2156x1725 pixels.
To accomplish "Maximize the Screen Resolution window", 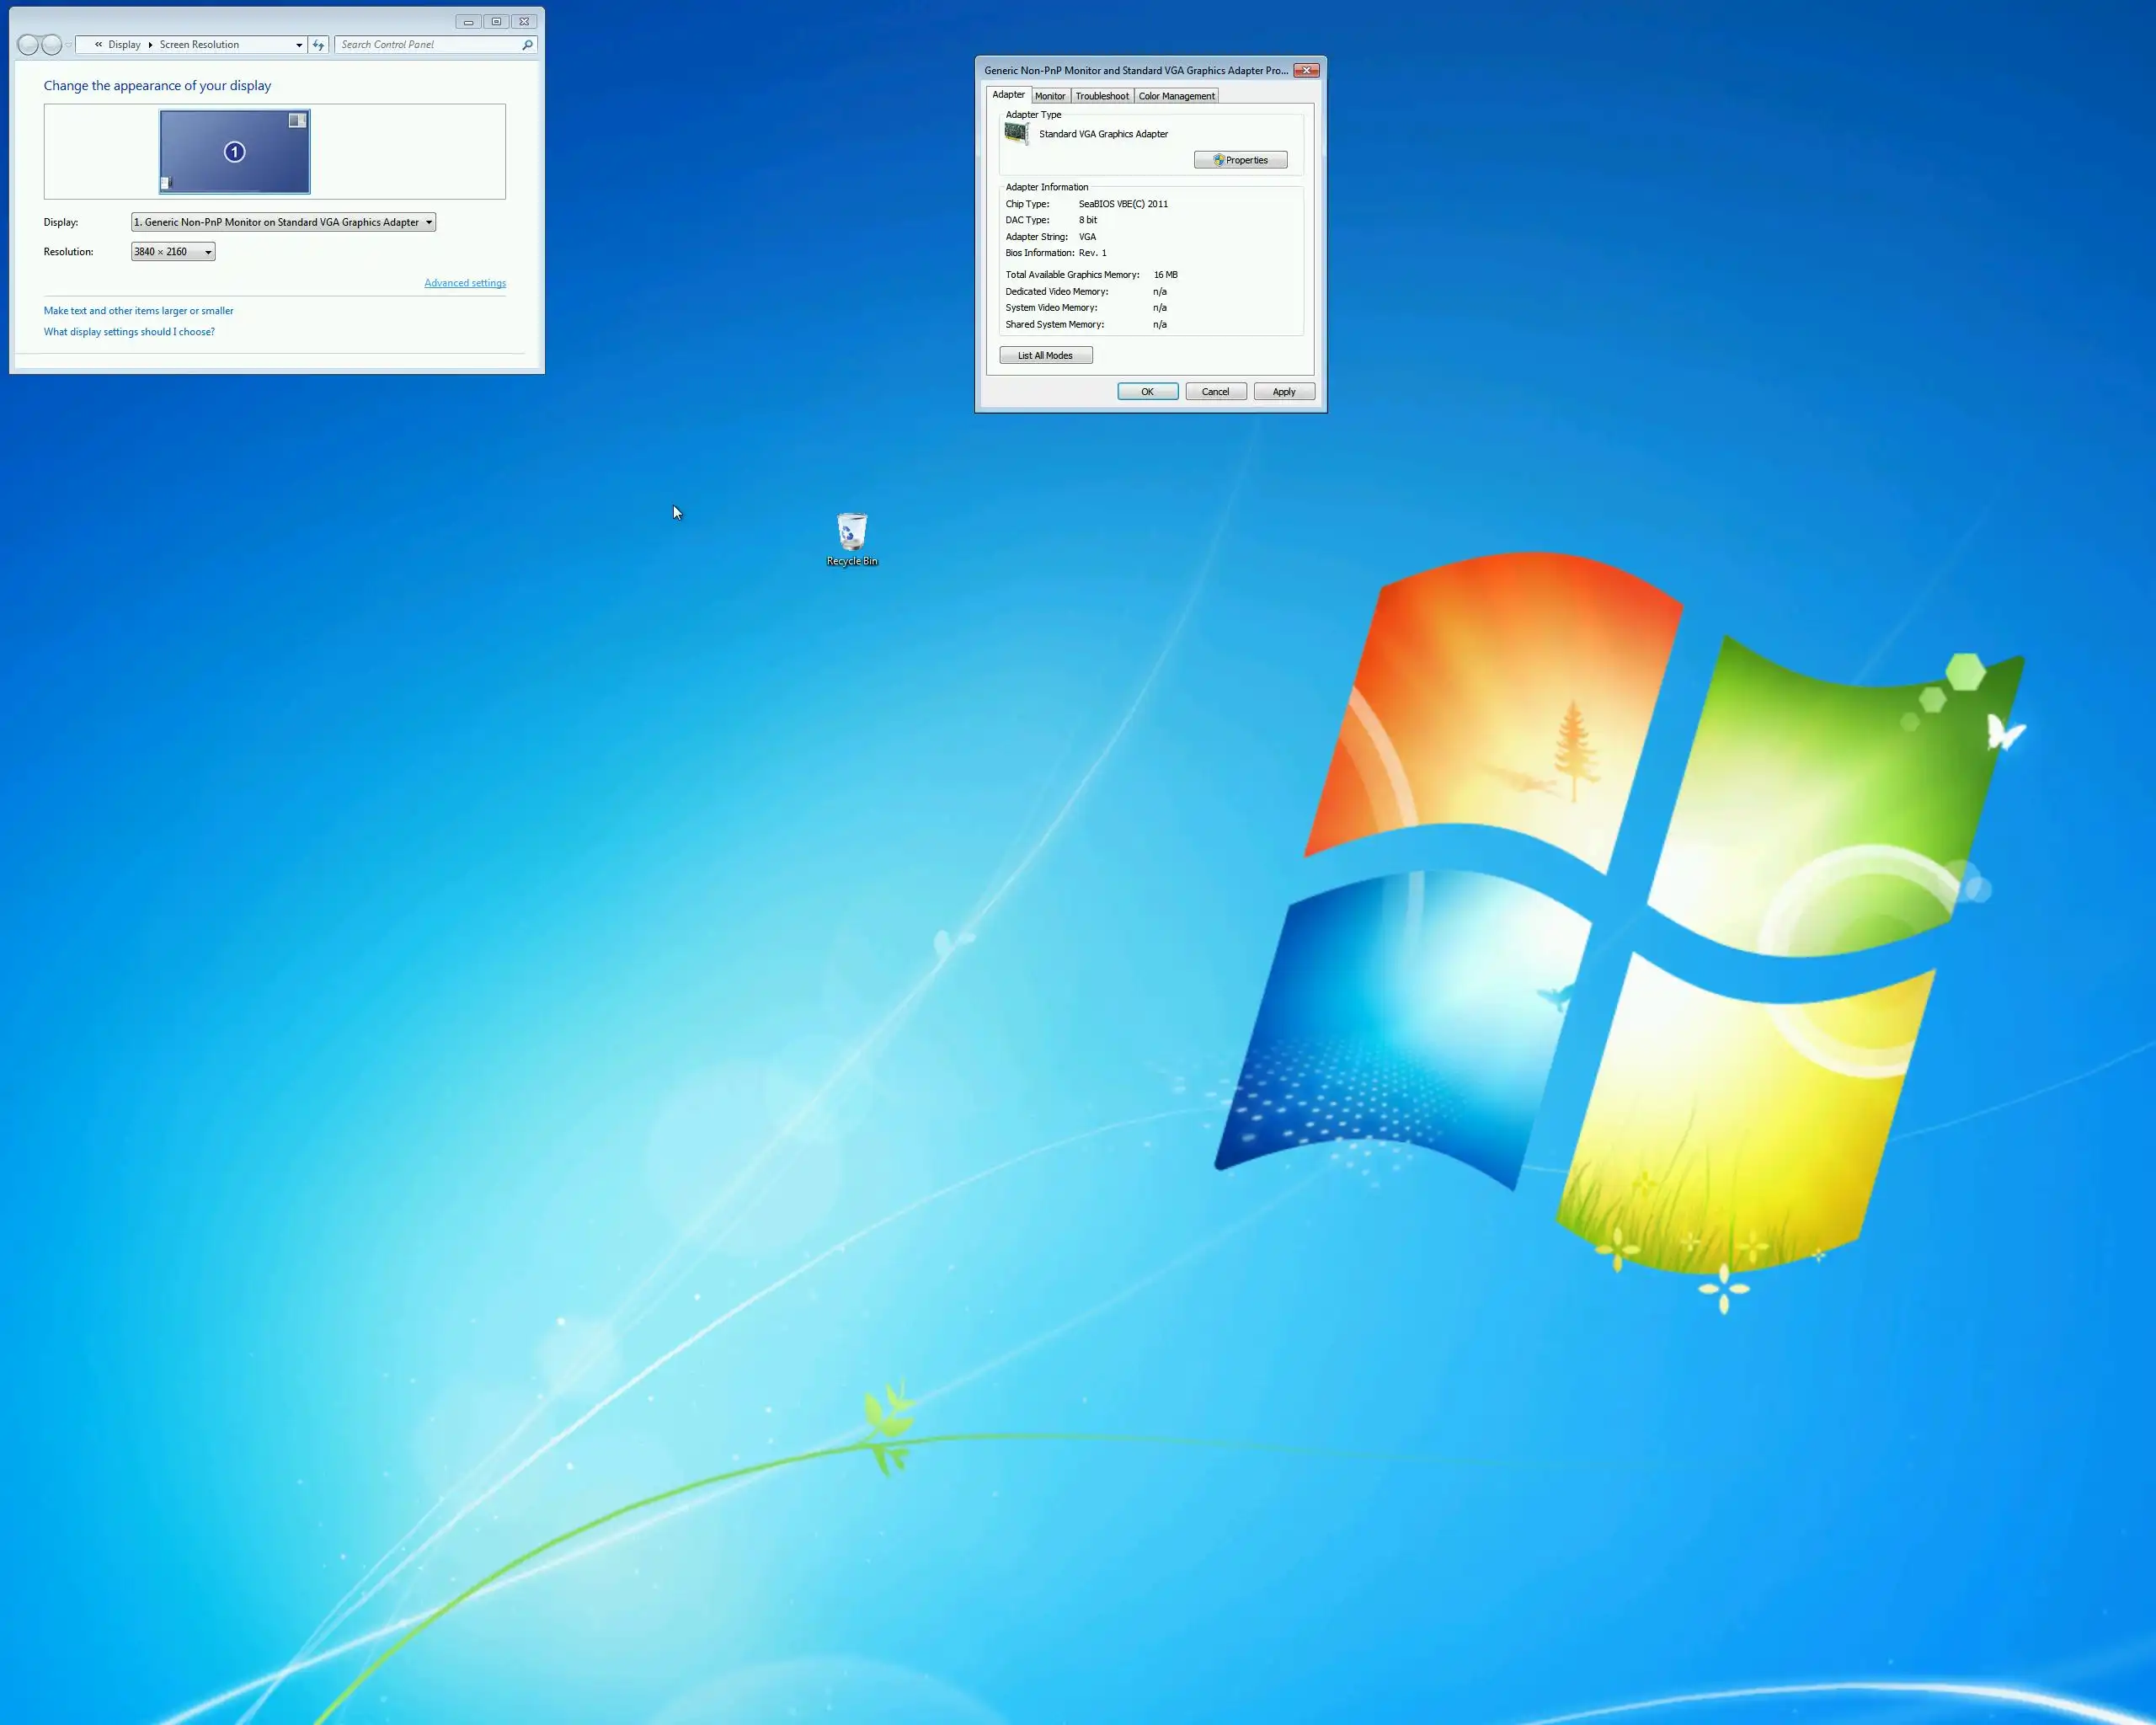I will click(x=496, y=22).
